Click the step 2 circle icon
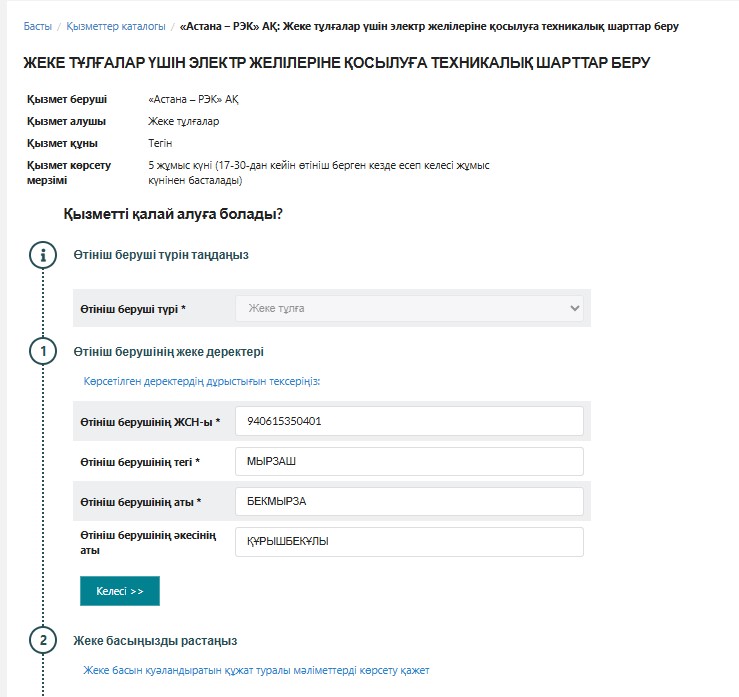Image resolution: width=739 pixels, height=697 pixels. 43,640
